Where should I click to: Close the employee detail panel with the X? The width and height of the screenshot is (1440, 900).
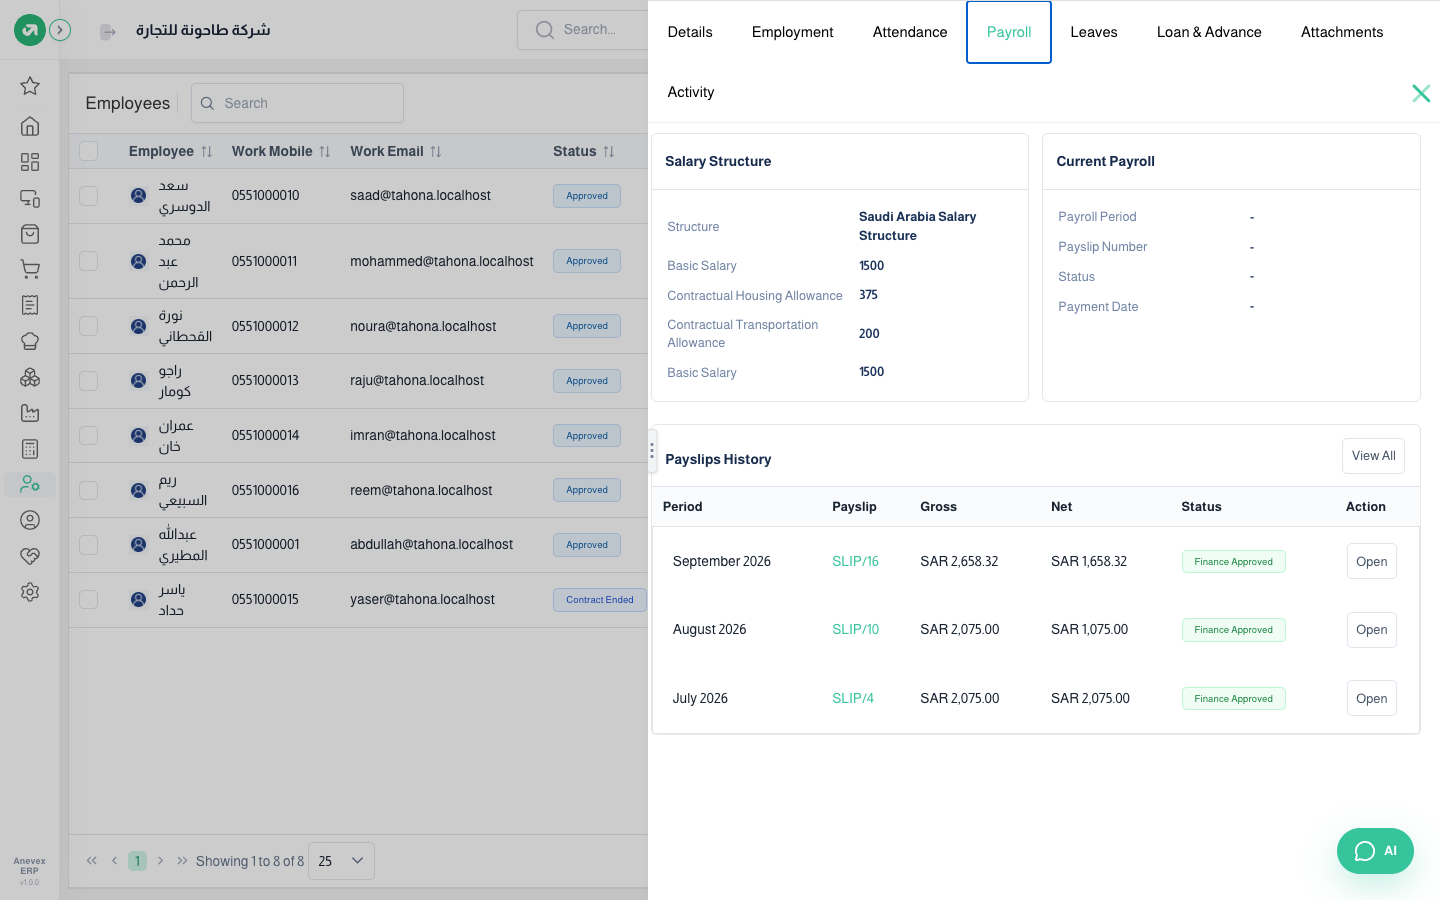click(1421, 93)
